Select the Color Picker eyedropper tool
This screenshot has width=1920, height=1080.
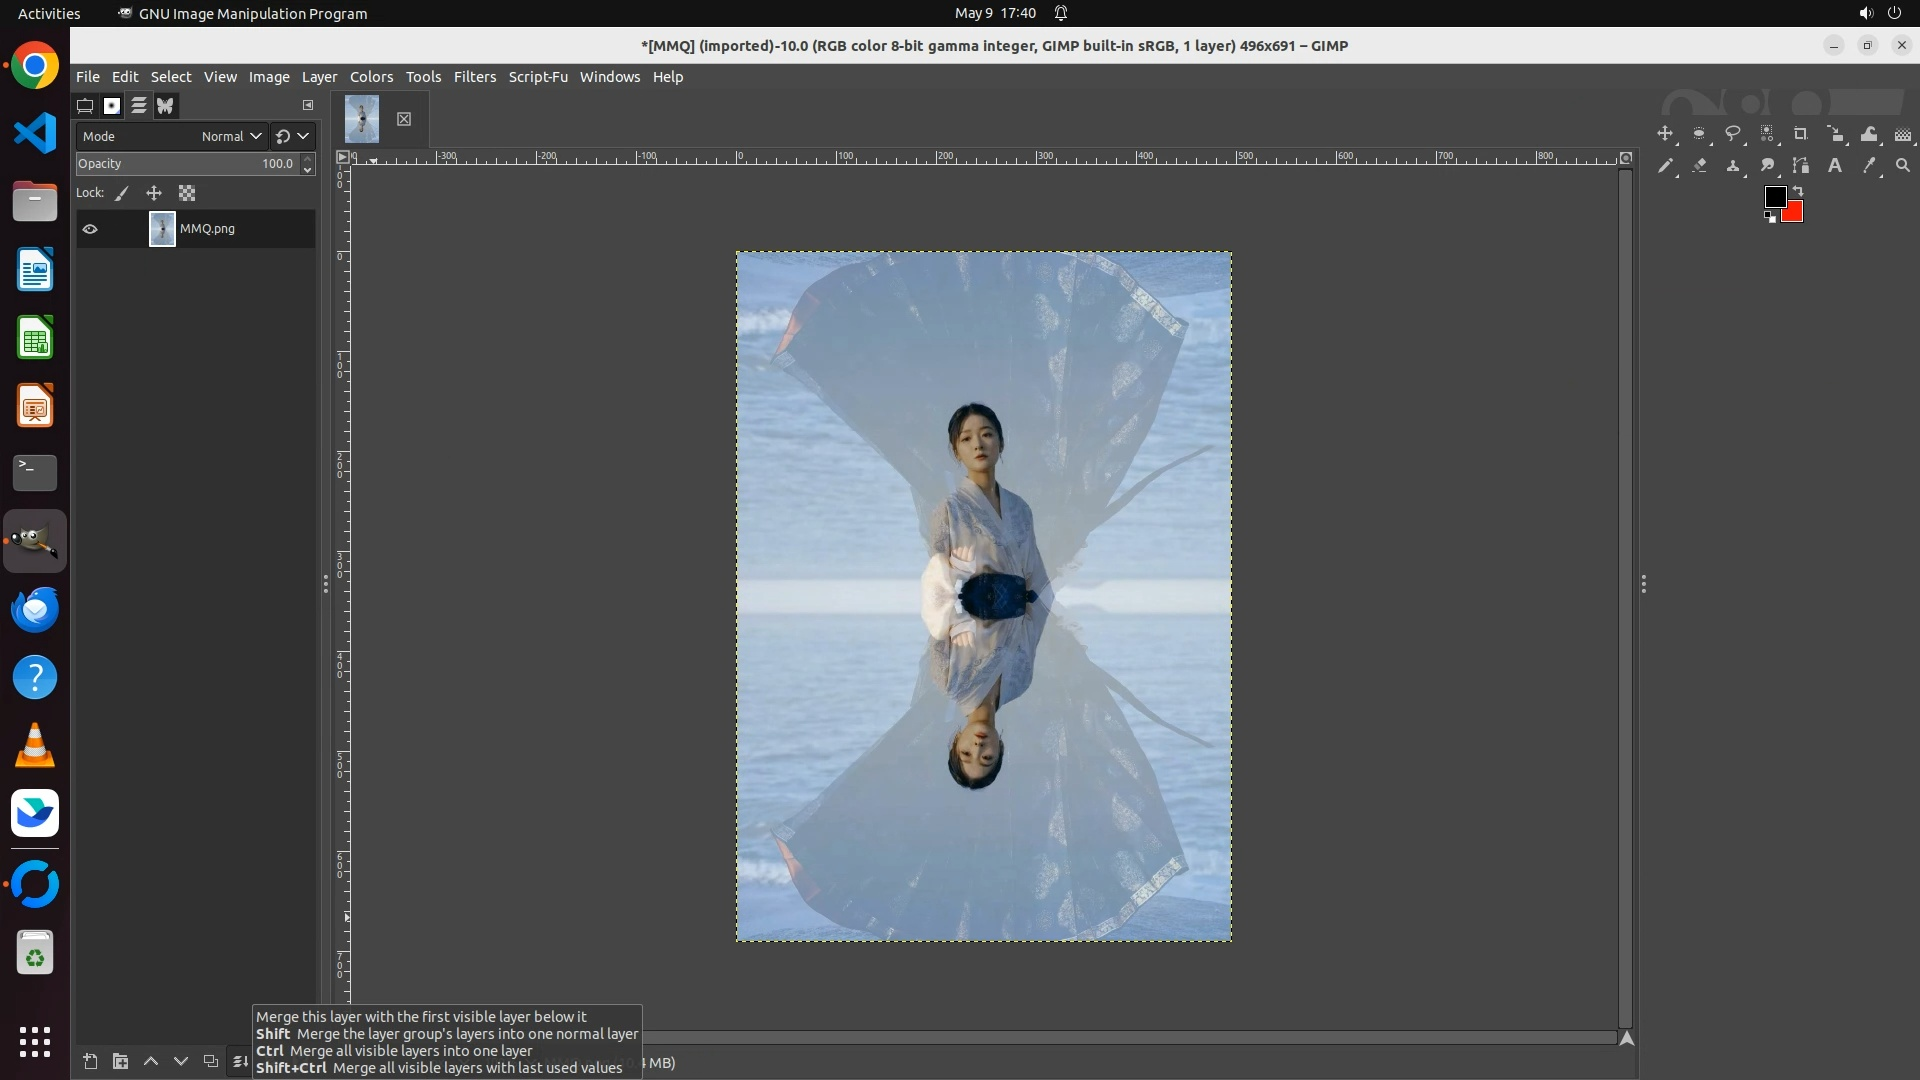1869,166
